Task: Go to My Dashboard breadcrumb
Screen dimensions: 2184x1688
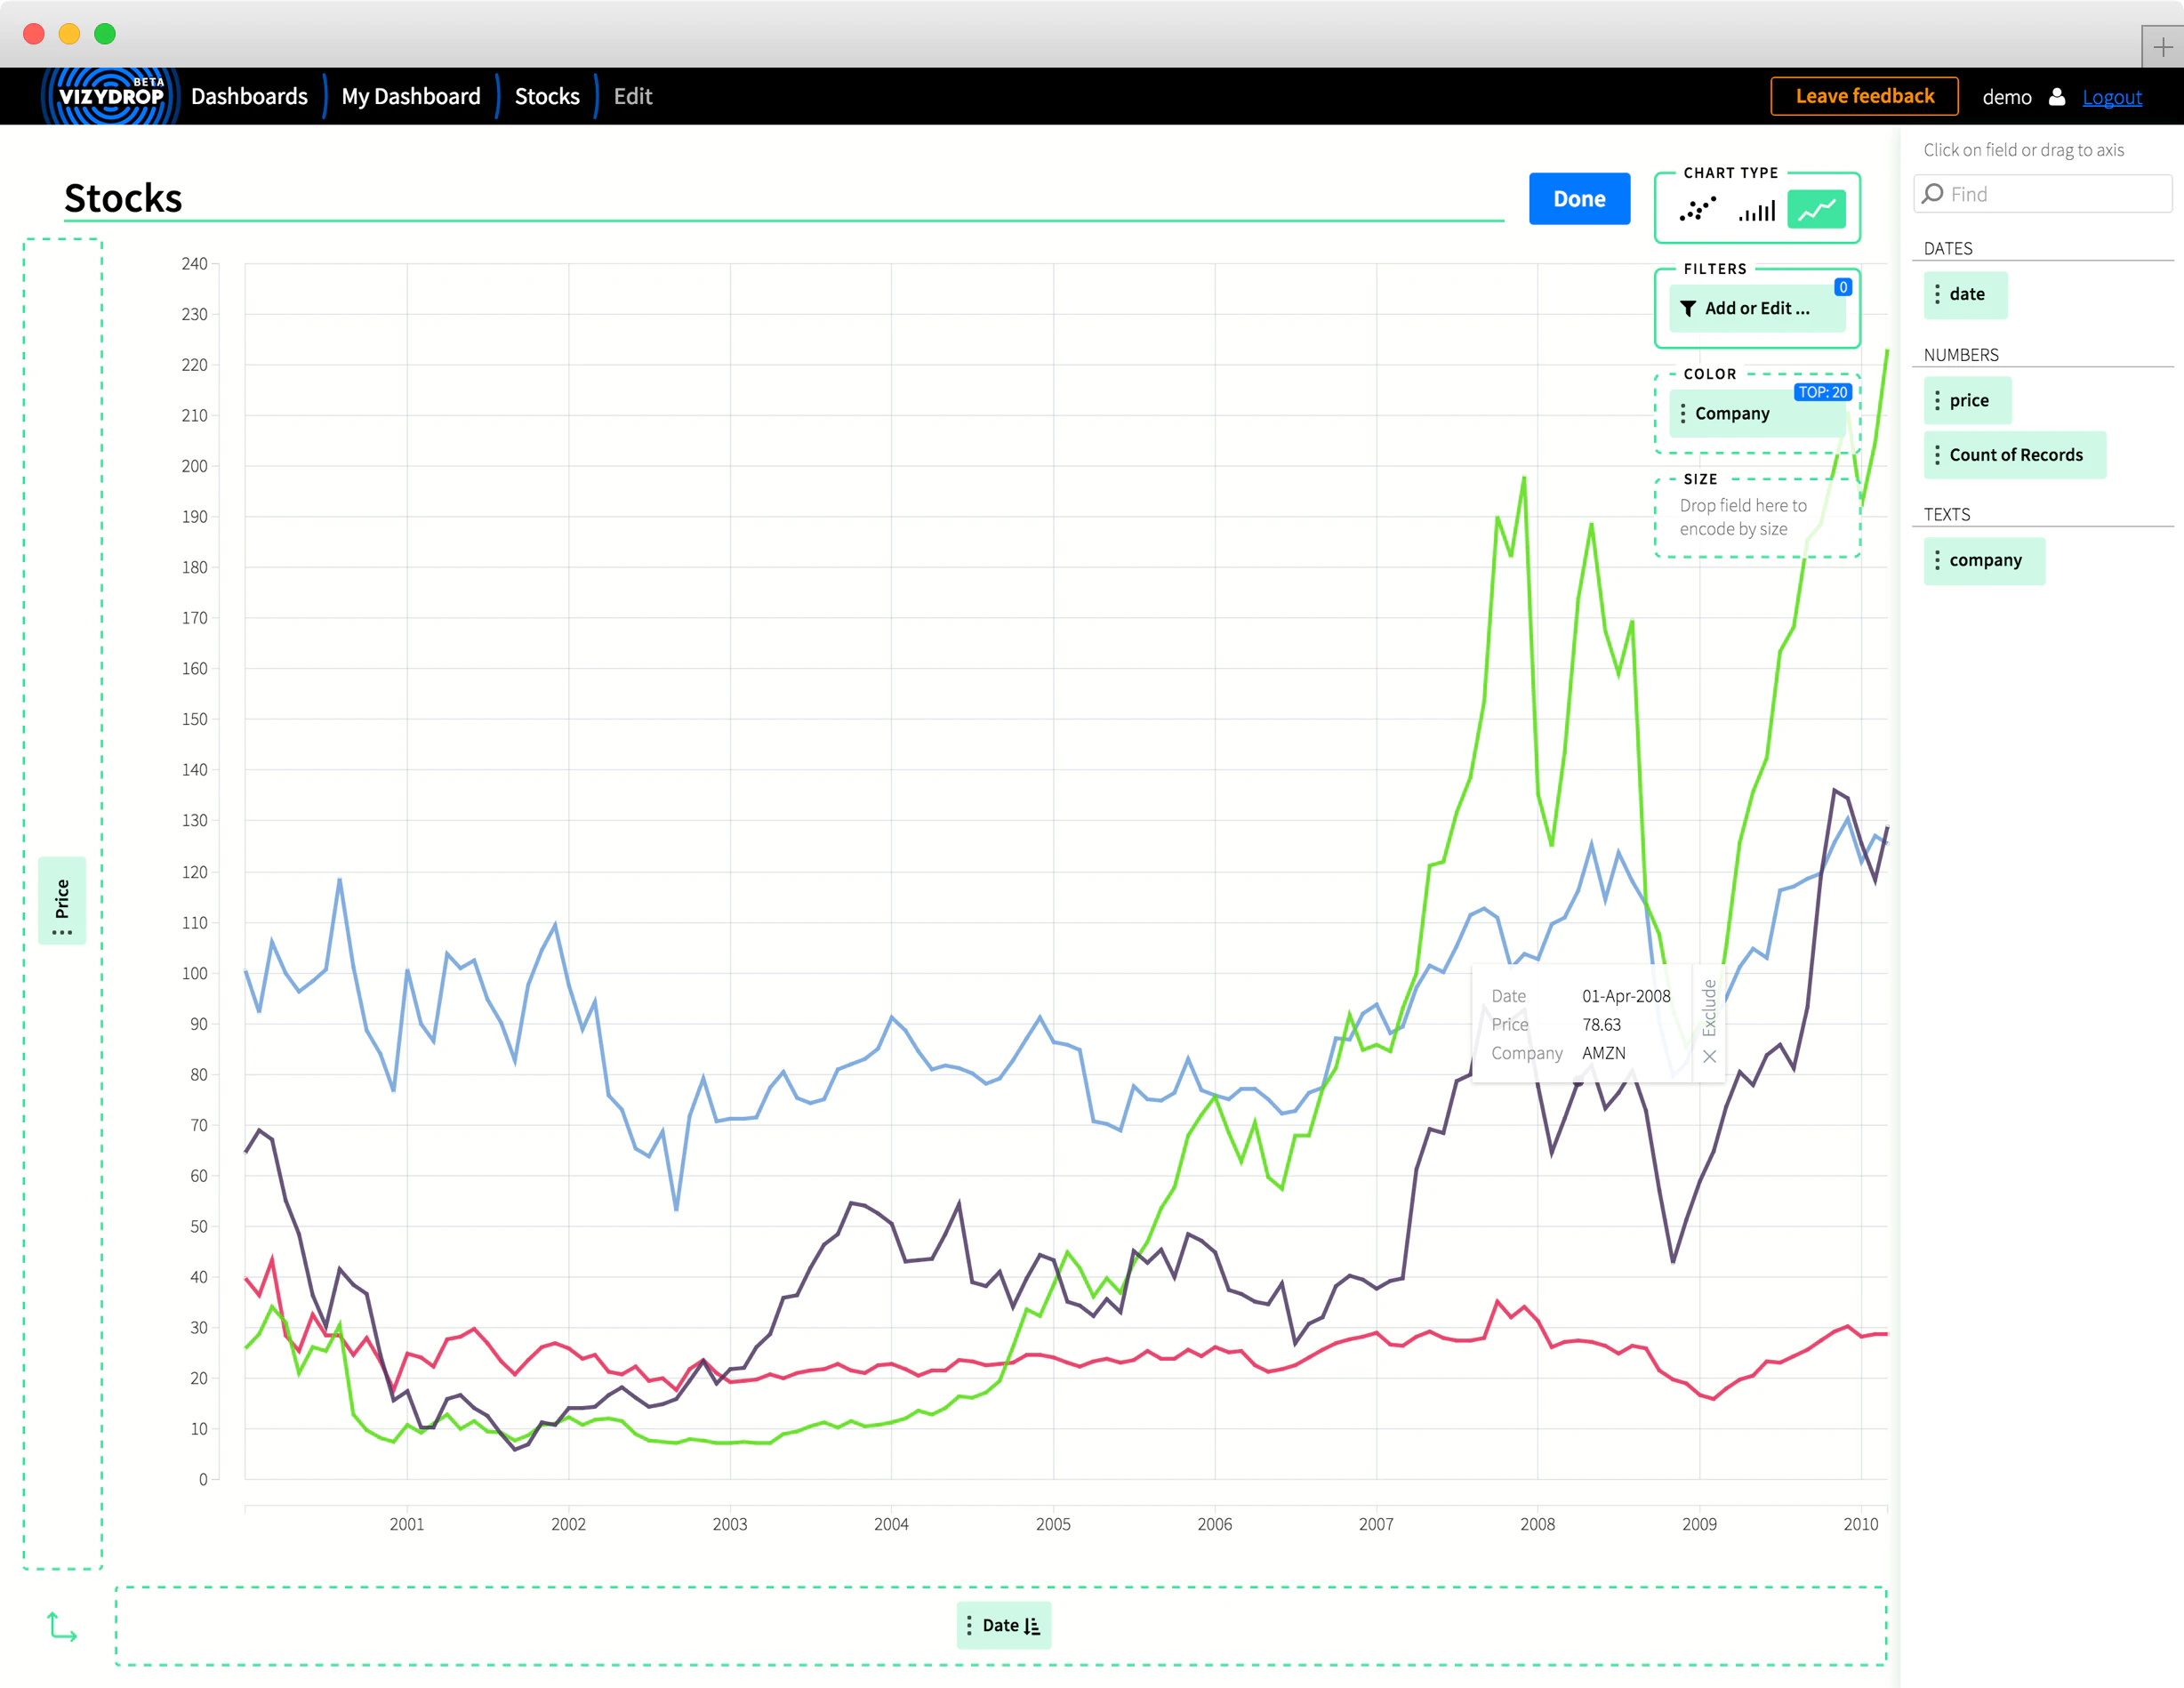Action: 411,97
